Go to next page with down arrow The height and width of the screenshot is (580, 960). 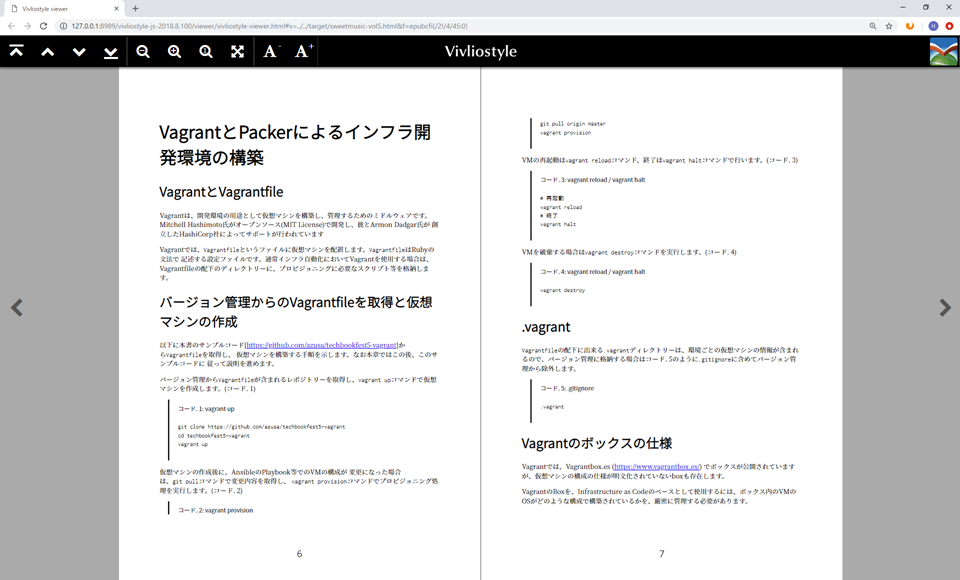(79, 52)
